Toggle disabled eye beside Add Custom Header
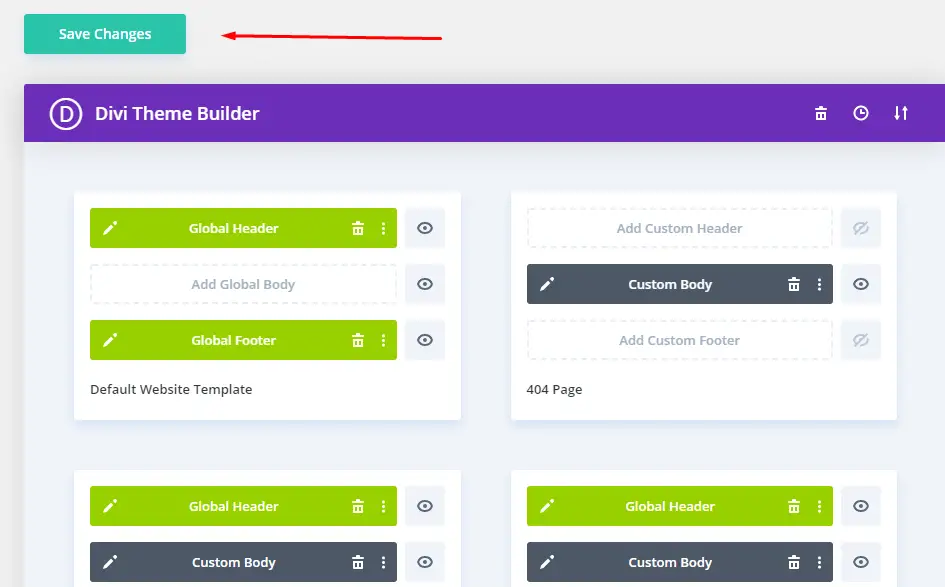 click(x=861, y=228)
